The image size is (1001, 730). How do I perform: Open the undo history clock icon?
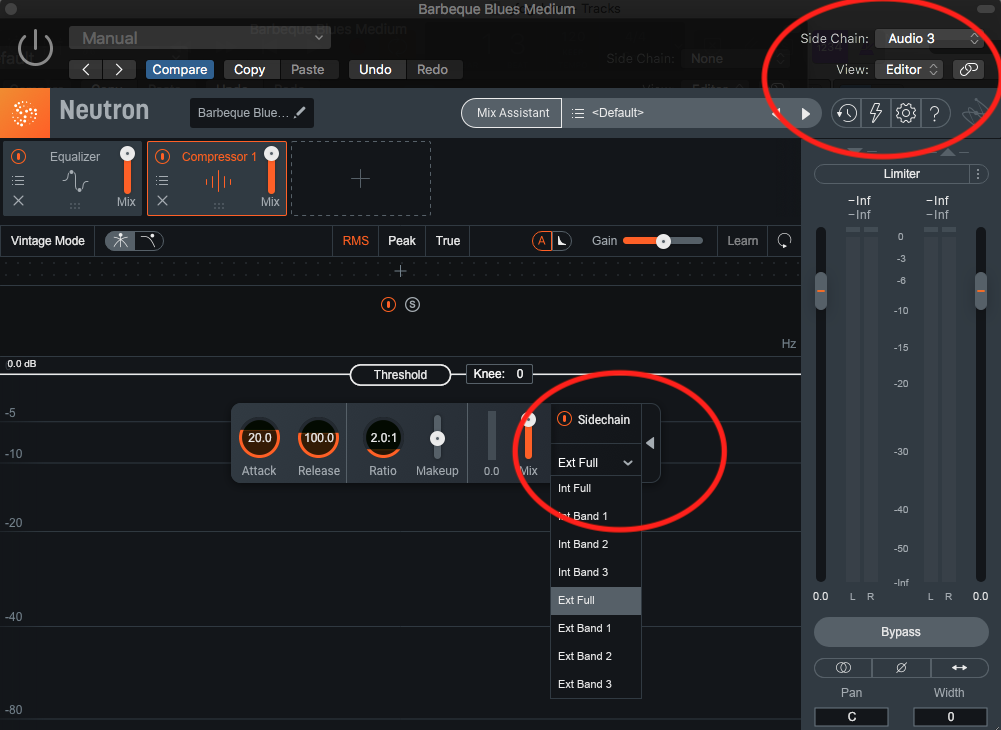pos(846,114)
